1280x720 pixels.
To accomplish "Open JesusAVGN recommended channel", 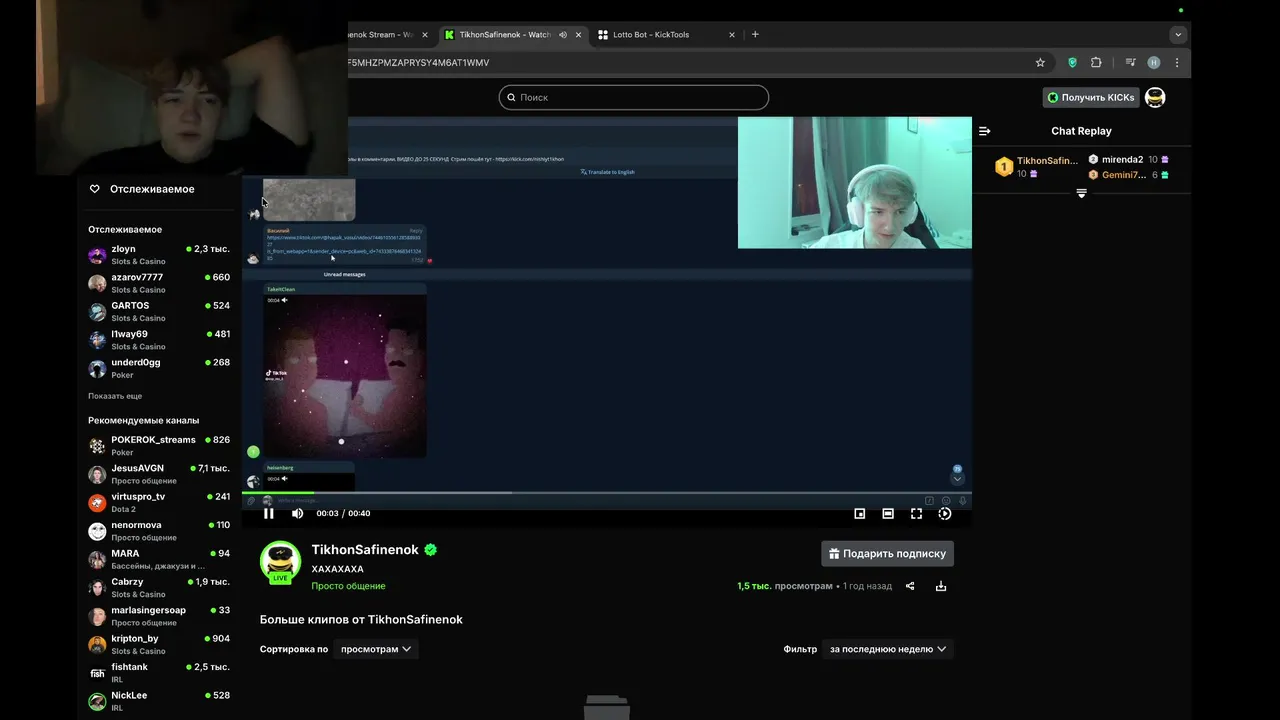I will (159, 474).
